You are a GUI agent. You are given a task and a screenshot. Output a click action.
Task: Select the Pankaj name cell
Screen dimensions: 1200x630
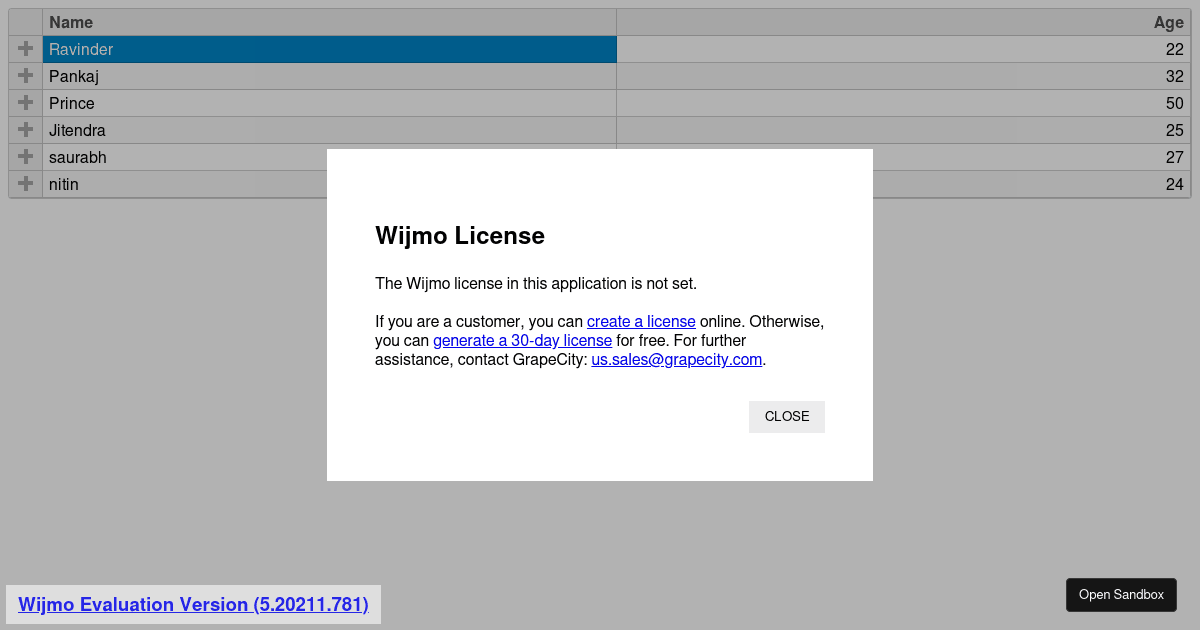(329, 76)
